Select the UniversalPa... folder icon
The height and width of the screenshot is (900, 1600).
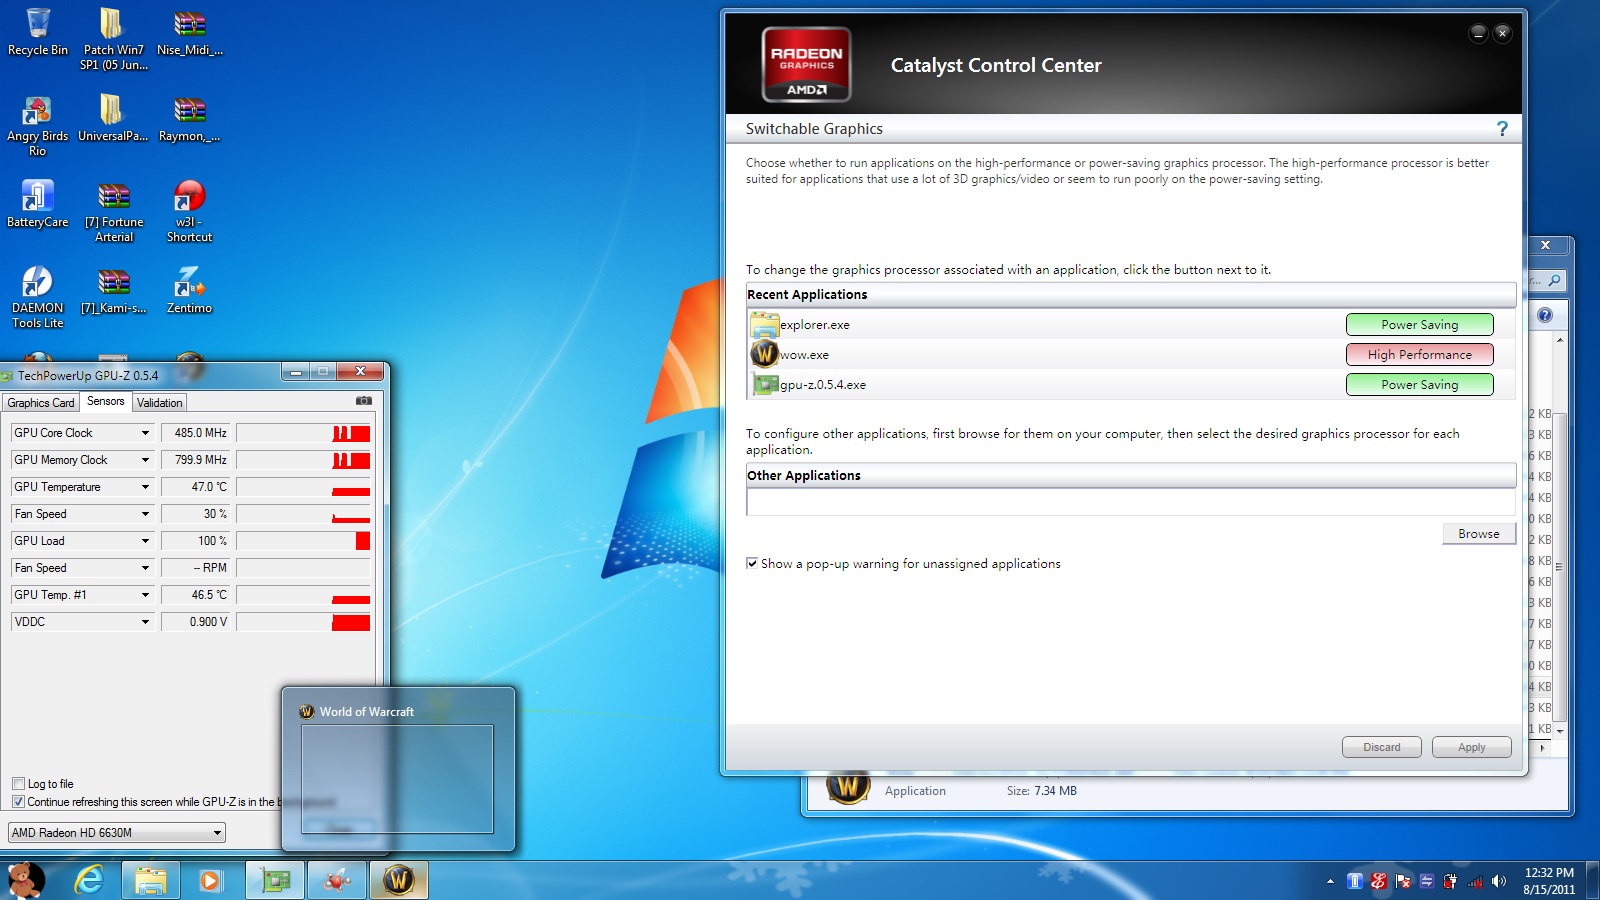click(113, 118)
